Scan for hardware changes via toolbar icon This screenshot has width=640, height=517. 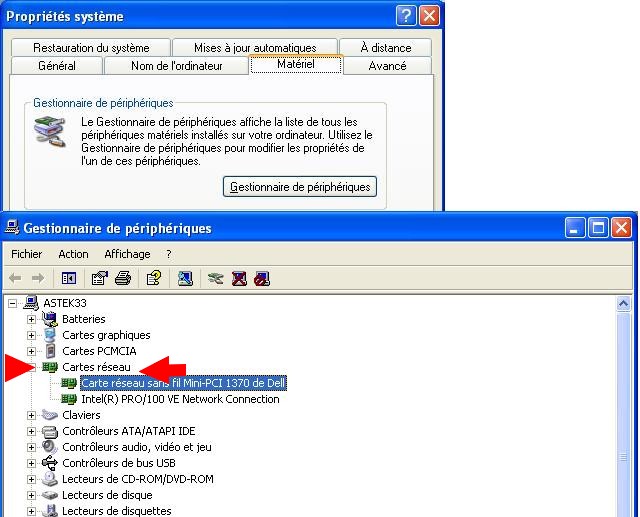(185, 278)
